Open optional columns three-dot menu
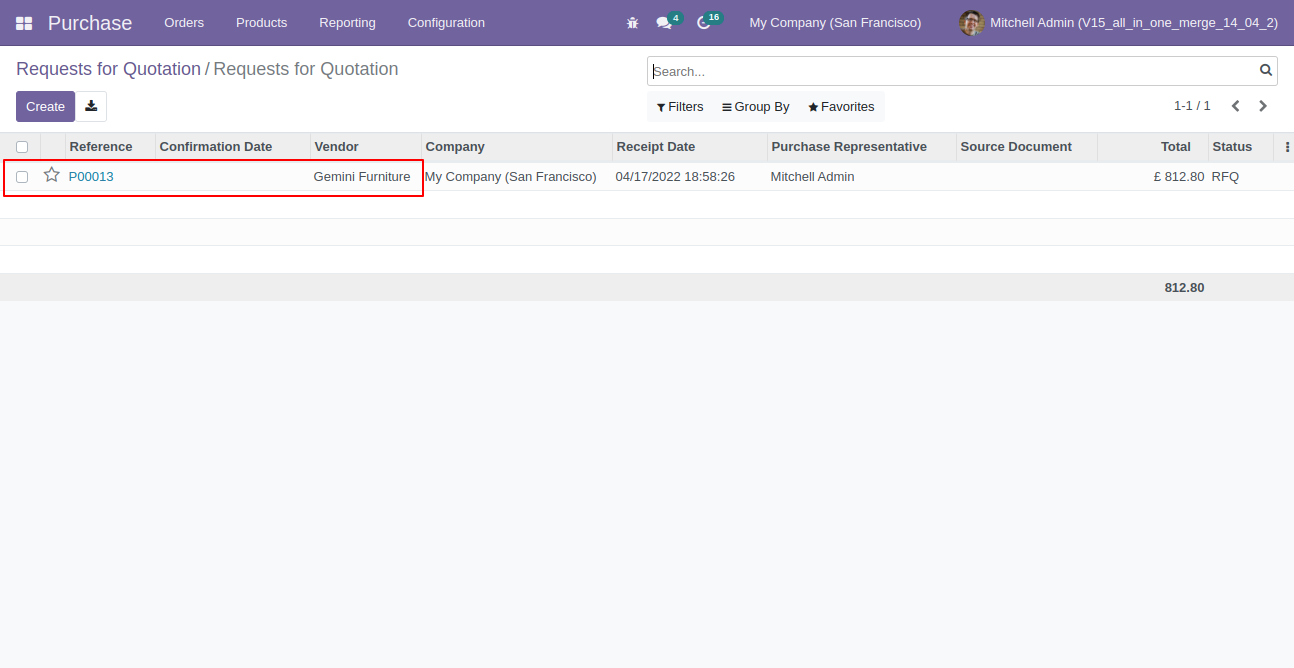The width and height of the screenshot is (1294, 668). [1287, 147]
